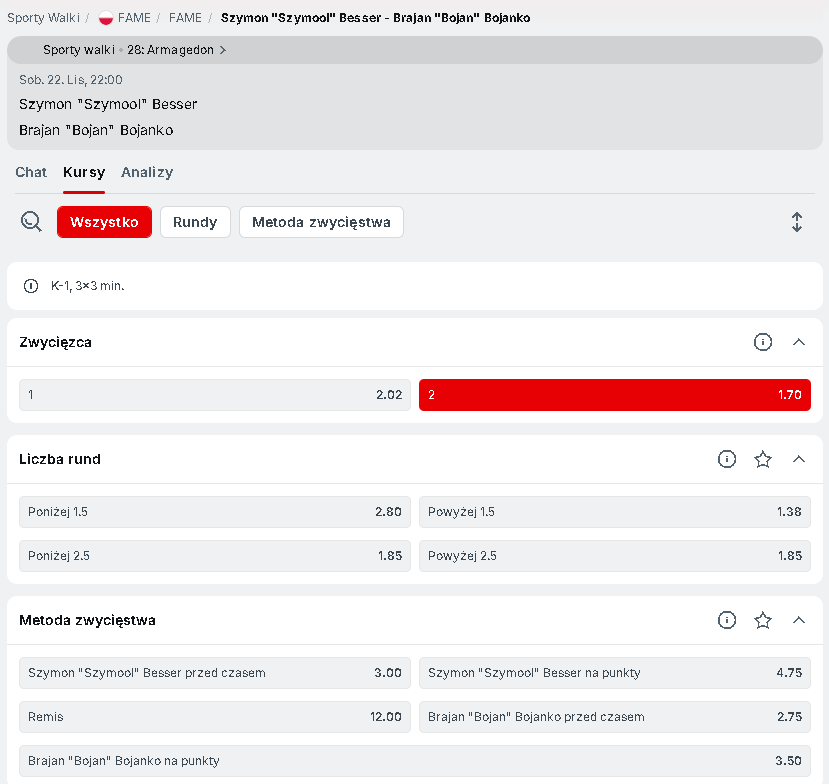Select the Rundy filter
Viewport: 829px width, 784px height.
(x=195, y=222)
